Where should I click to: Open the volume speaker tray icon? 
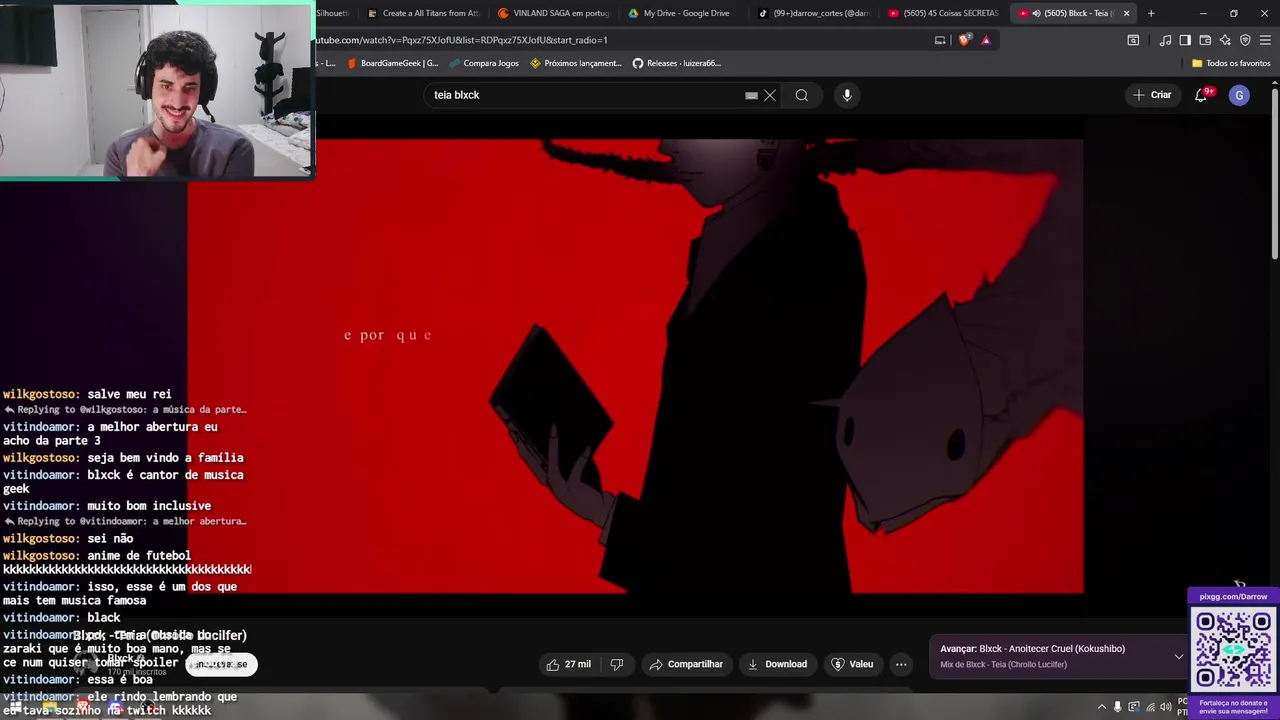coord(1165,706)
